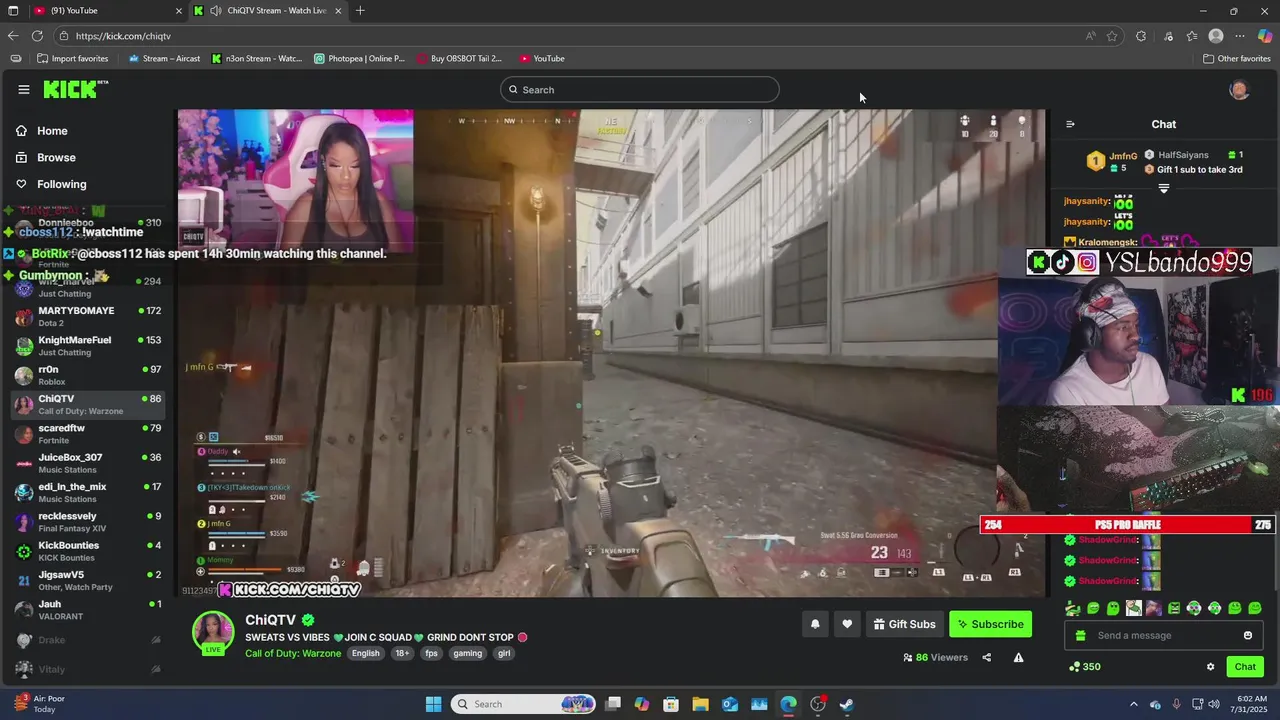Open chat settings gear icon
Screen dimensions: 1280x720
coord(1210,667)
